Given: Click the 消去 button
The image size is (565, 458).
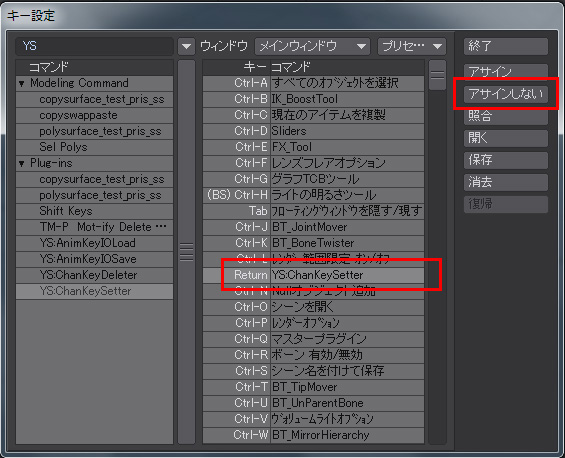Looking at the screenshot, I should 506,182.
